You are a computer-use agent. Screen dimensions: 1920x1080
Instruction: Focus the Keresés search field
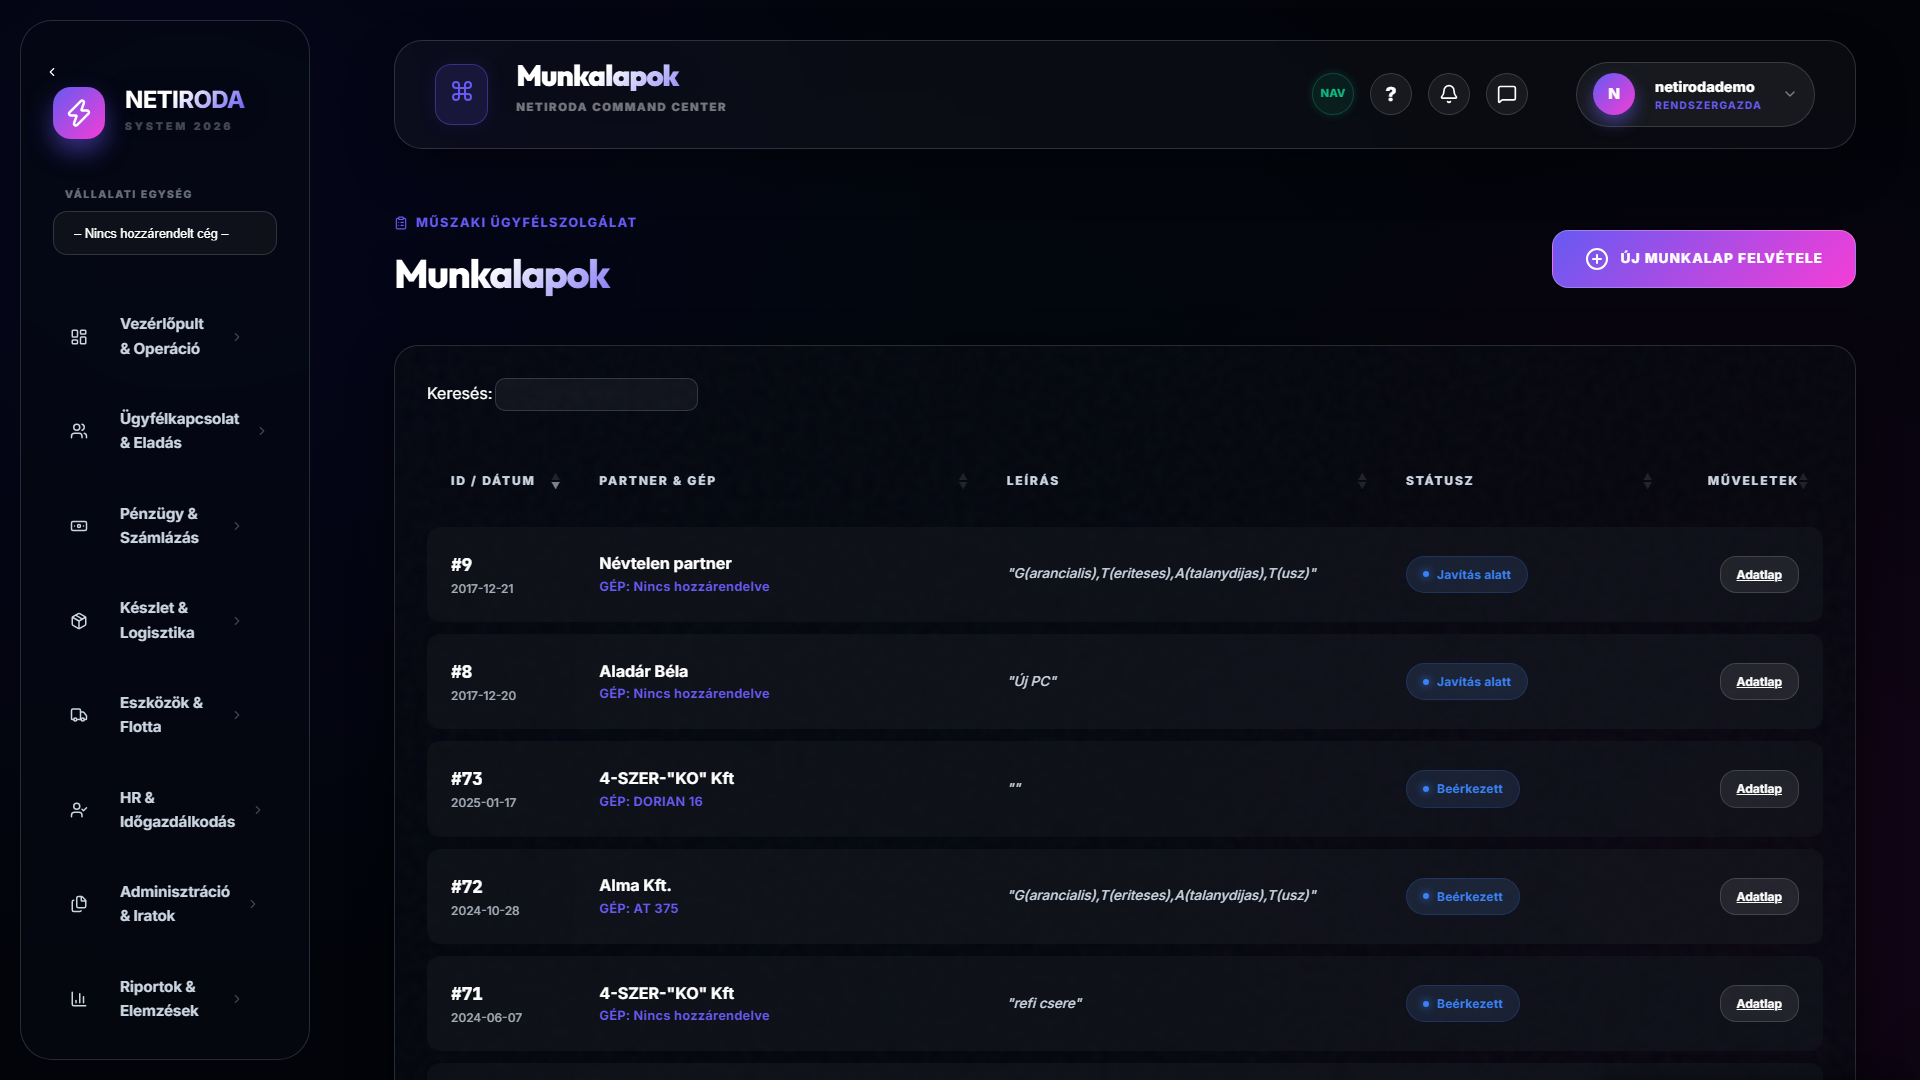click(x=596, y=394)
